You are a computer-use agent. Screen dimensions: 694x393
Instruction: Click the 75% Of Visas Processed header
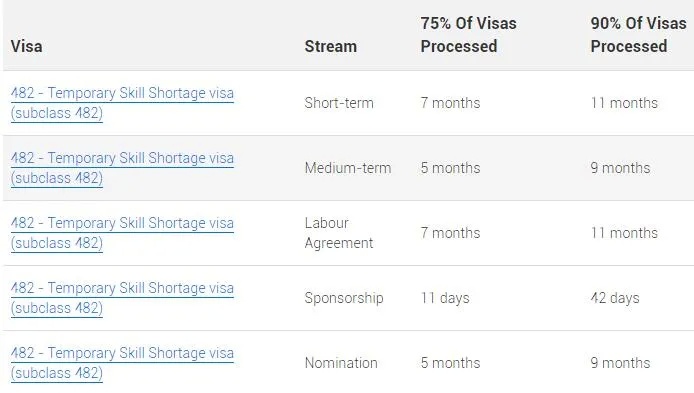pyautogui.click(x=468, y=35)
